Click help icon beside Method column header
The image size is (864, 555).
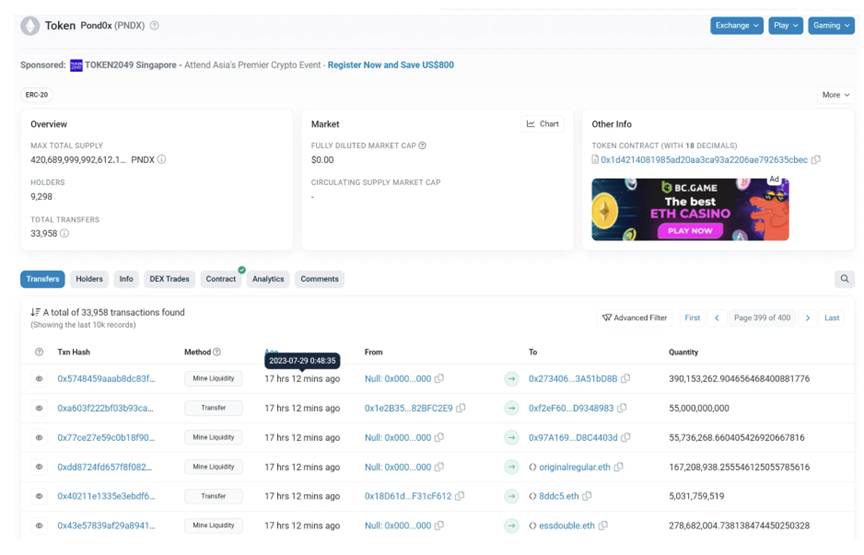point(217,352)
